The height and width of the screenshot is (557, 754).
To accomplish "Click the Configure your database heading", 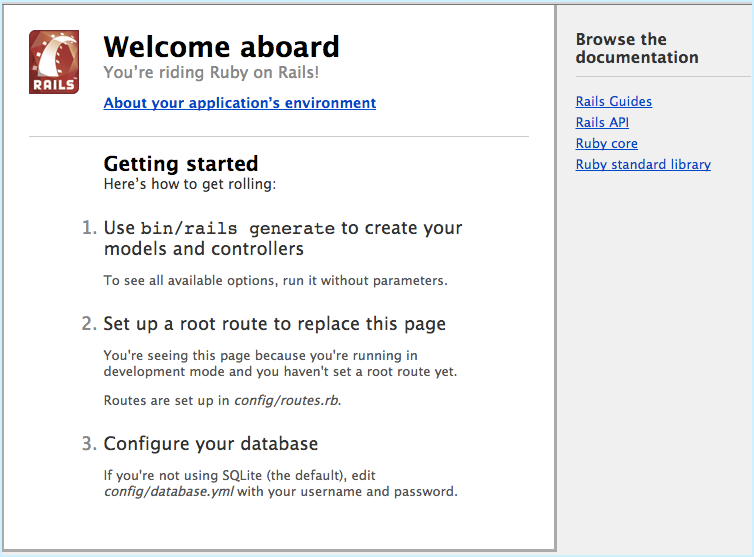I will (211, 444).
